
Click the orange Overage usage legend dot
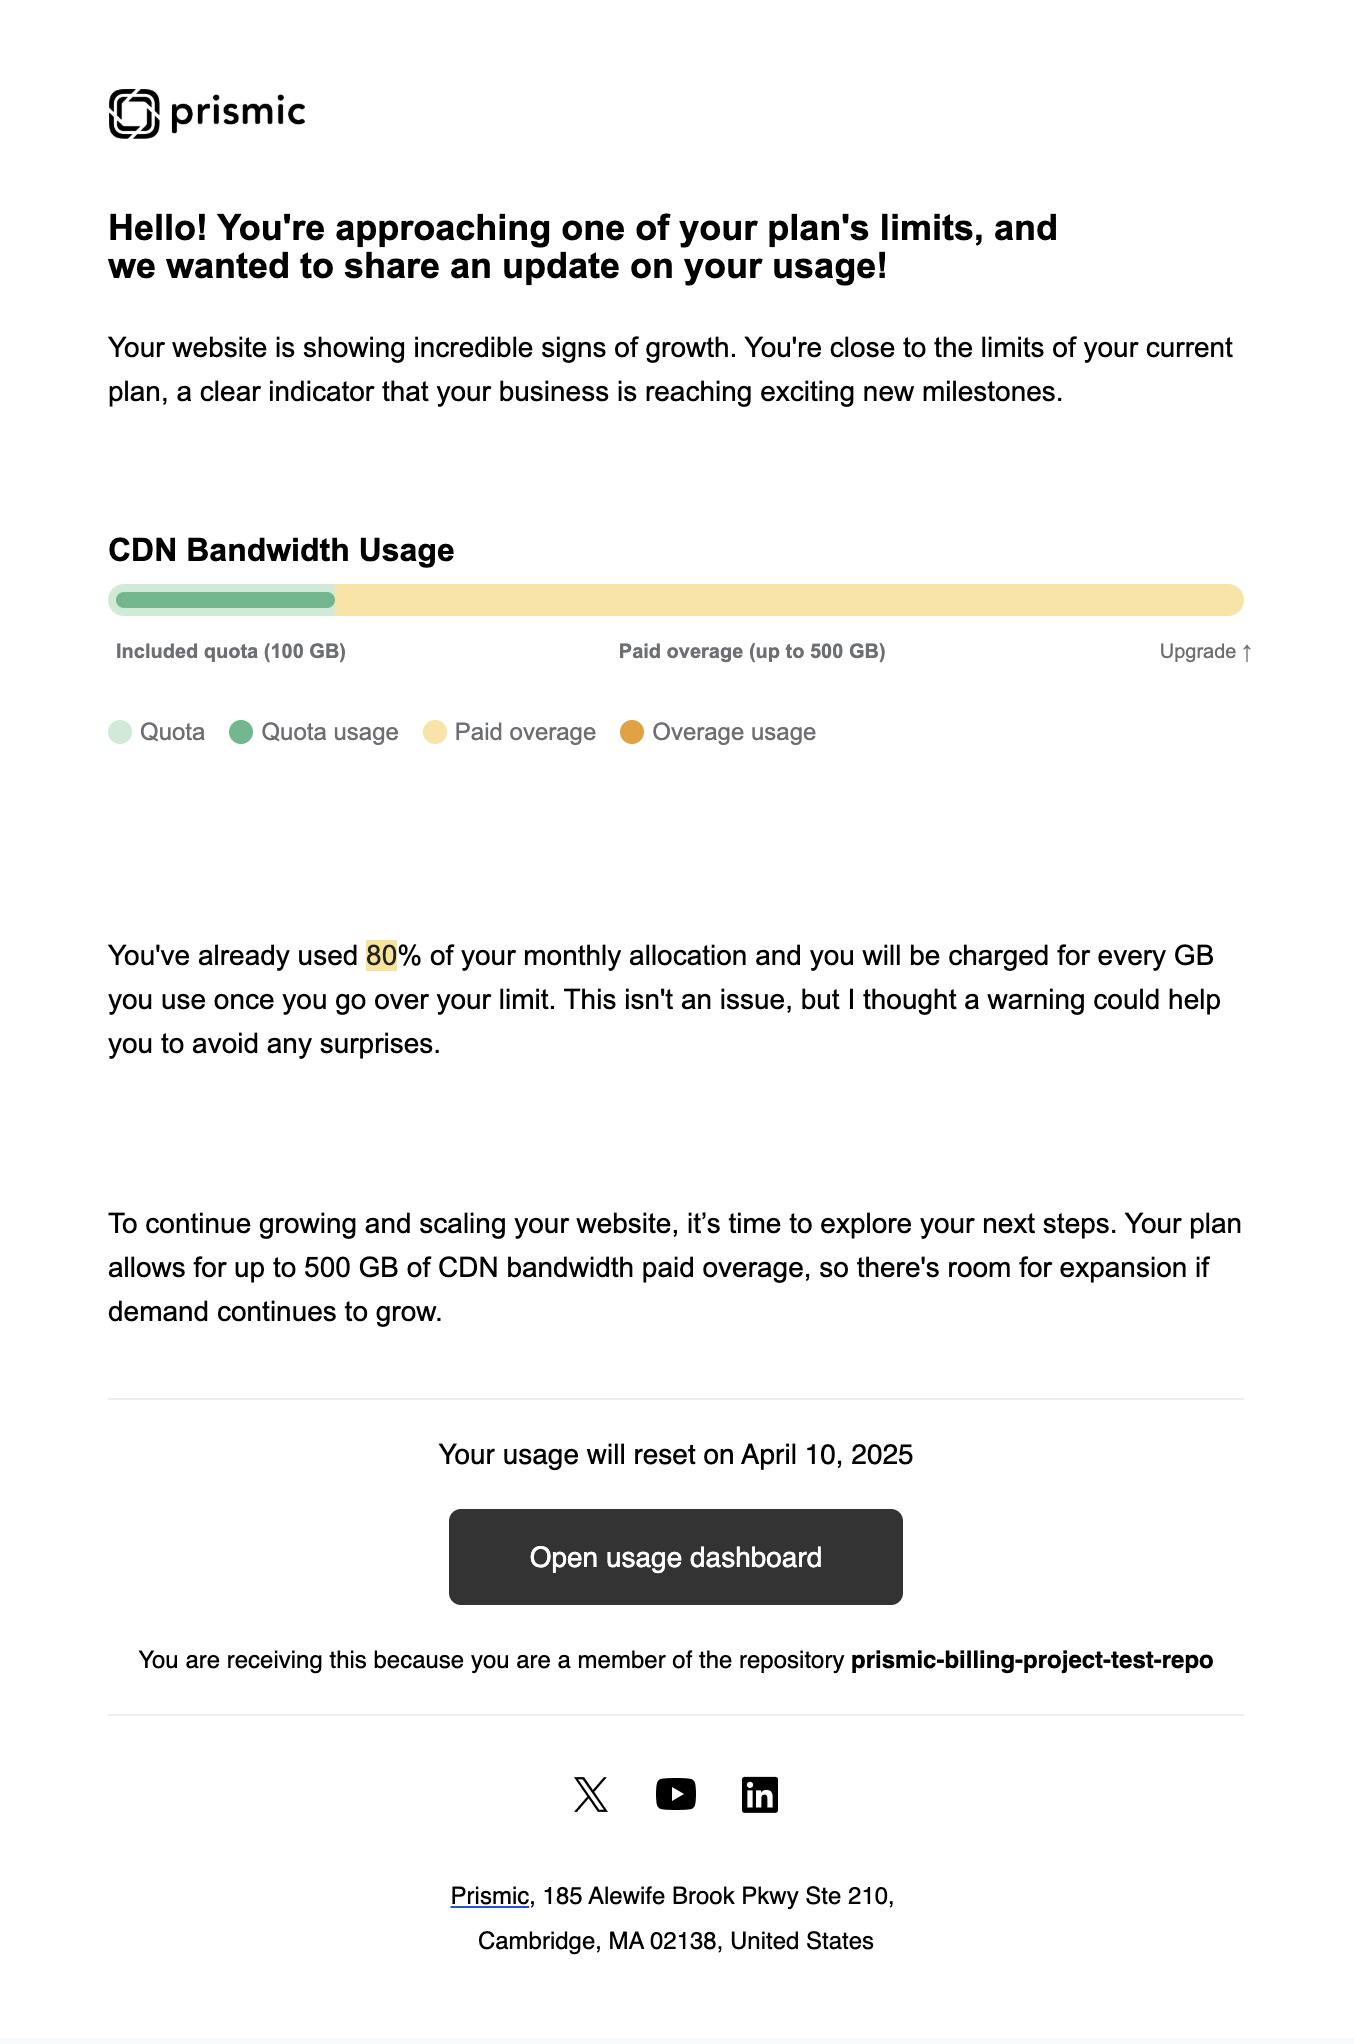pos(632,733)
